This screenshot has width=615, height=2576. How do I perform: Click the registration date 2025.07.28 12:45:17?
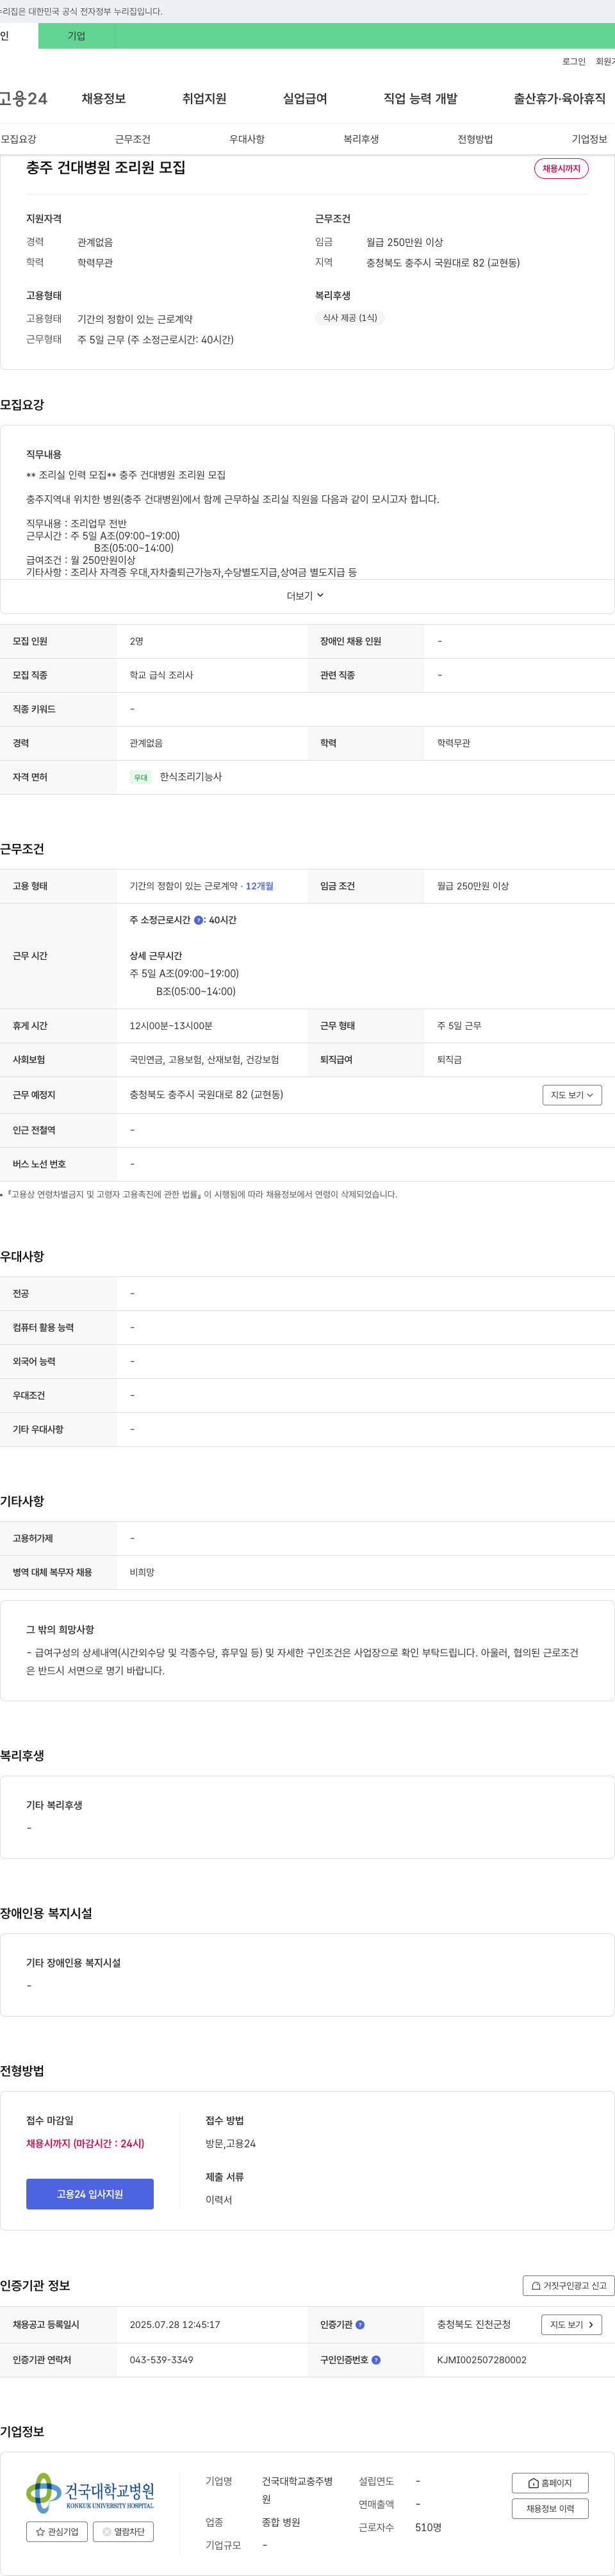point(175,2325)
